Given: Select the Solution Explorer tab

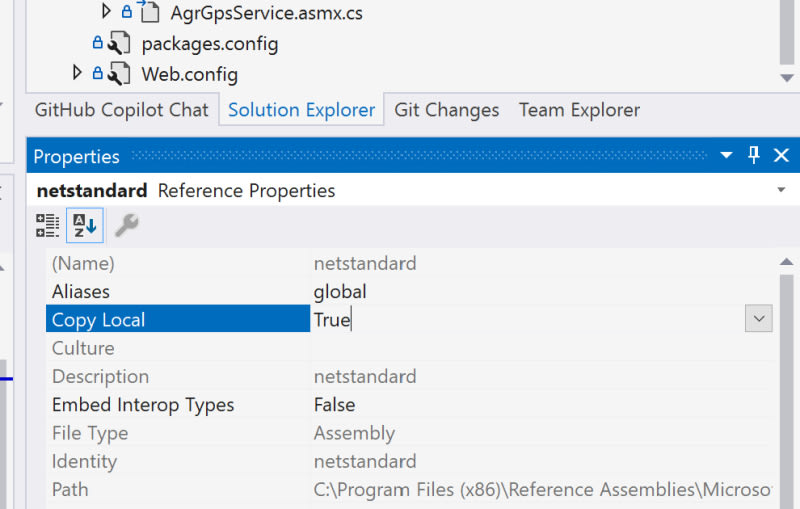Looking at the screenshot, I should [x=301, y=110].
